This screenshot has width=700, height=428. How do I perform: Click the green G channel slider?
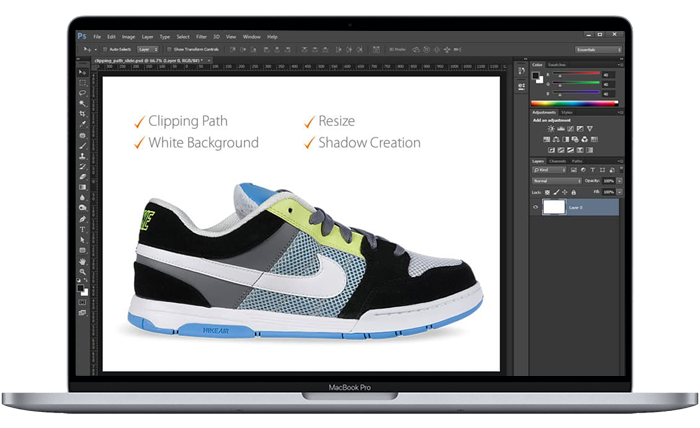(576, 83)
